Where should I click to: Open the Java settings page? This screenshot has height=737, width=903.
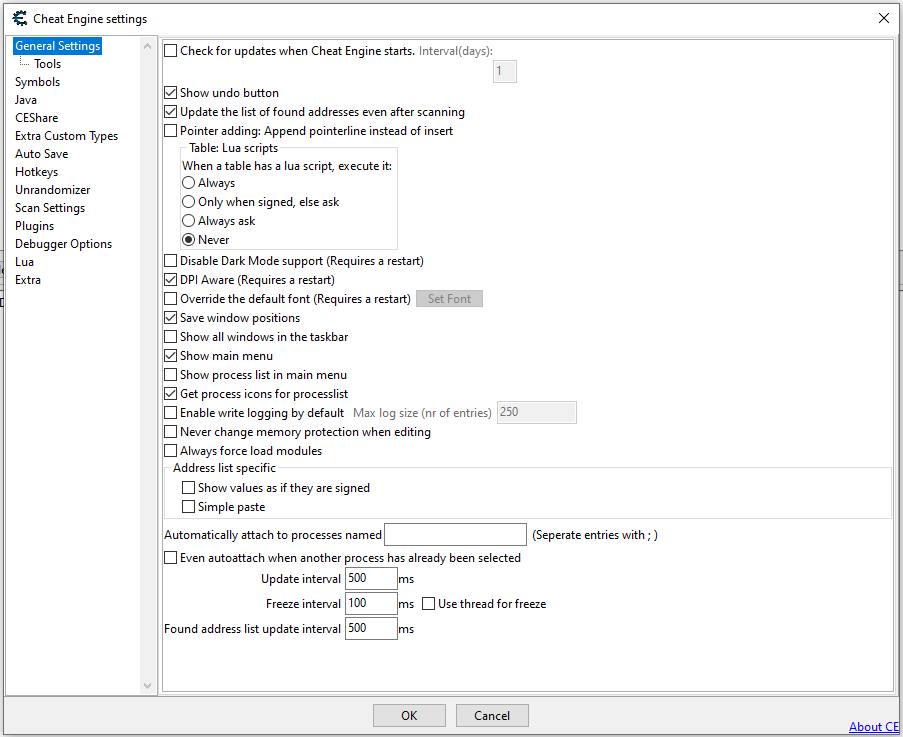[26, 100]
